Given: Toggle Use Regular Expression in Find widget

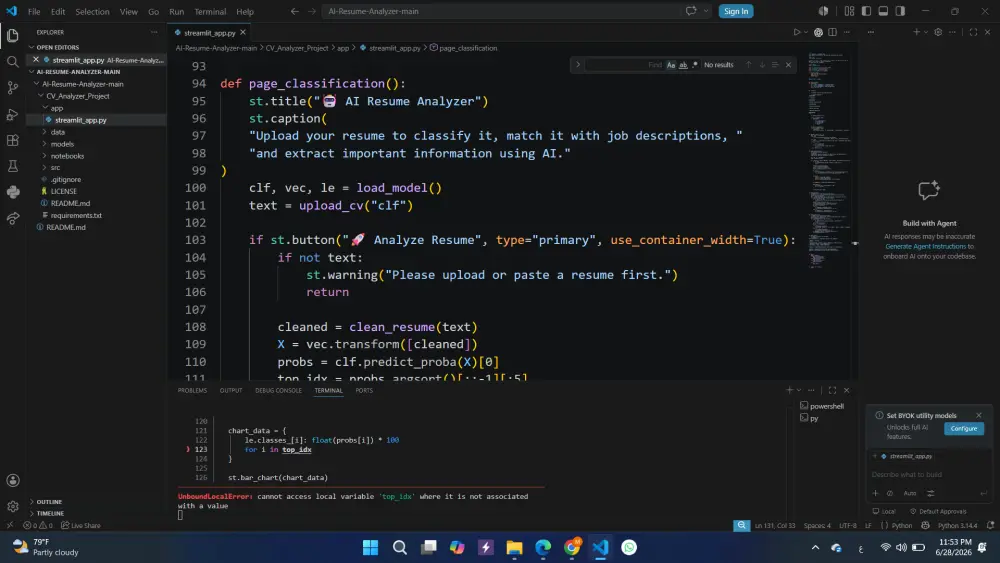Looking at the screenshot, I should point(695,65).
